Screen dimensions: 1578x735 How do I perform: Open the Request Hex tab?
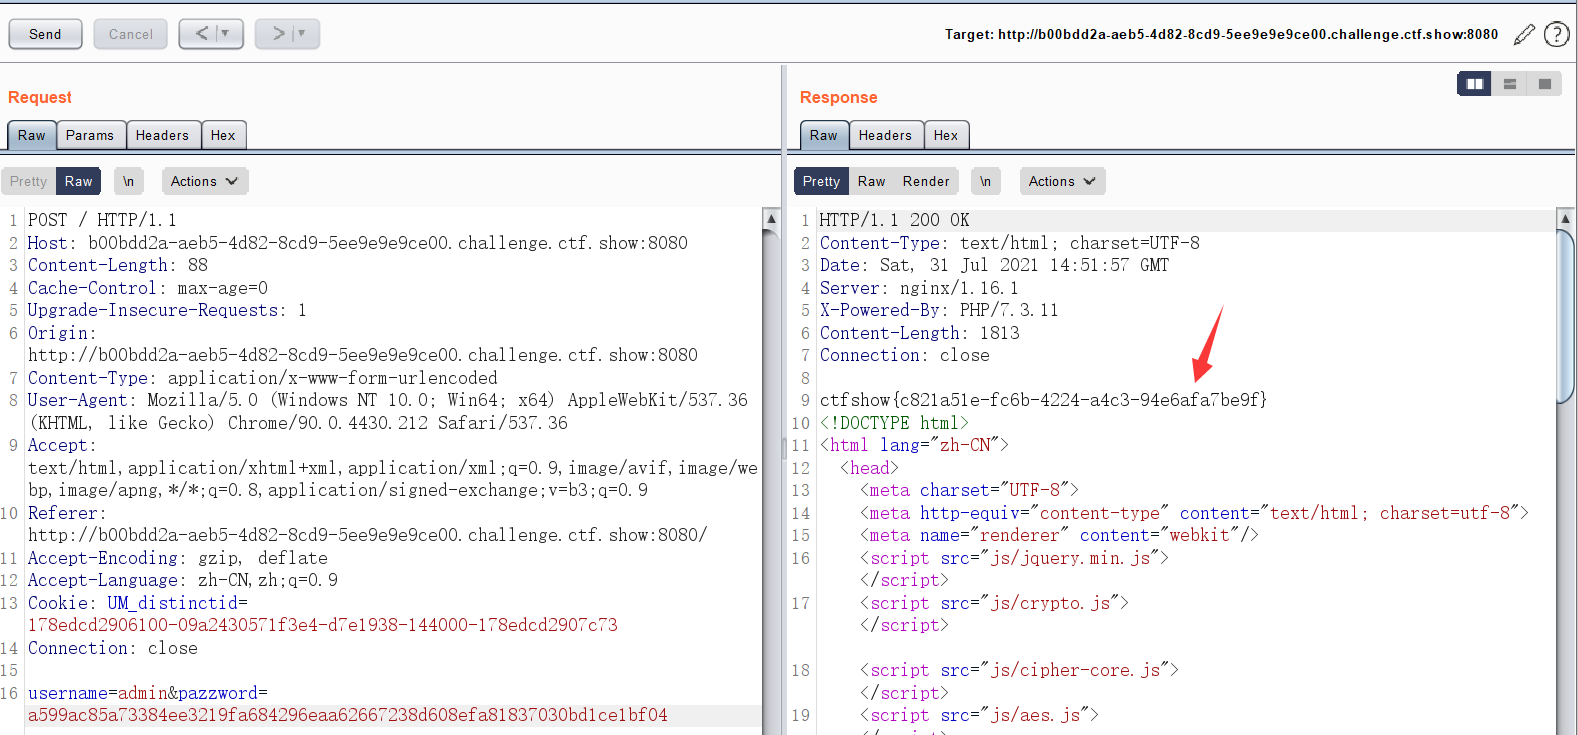(223, 135)
